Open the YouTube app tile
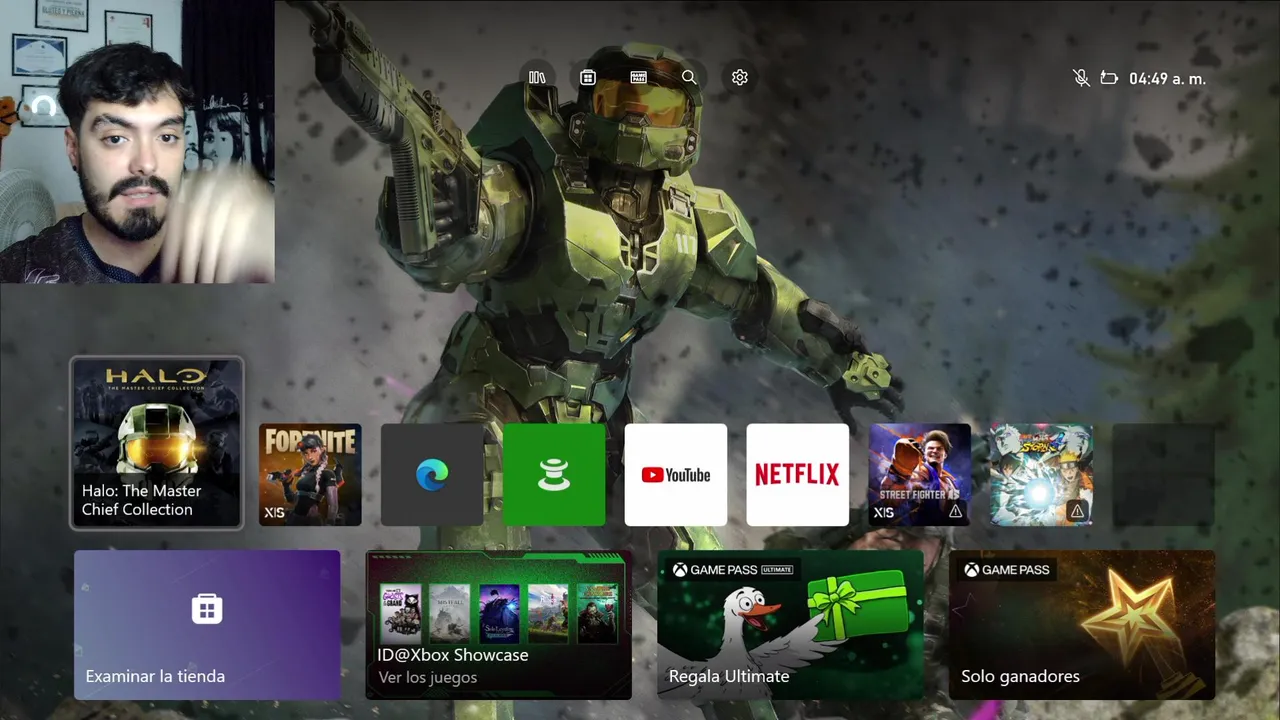 click(676, 474)
